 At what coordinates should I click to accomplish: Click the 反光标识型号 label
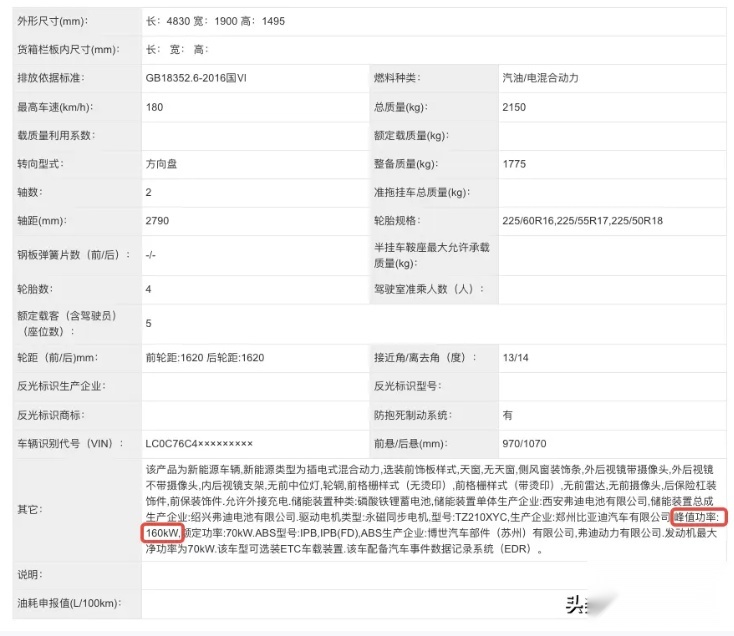[x=407, y=387]
